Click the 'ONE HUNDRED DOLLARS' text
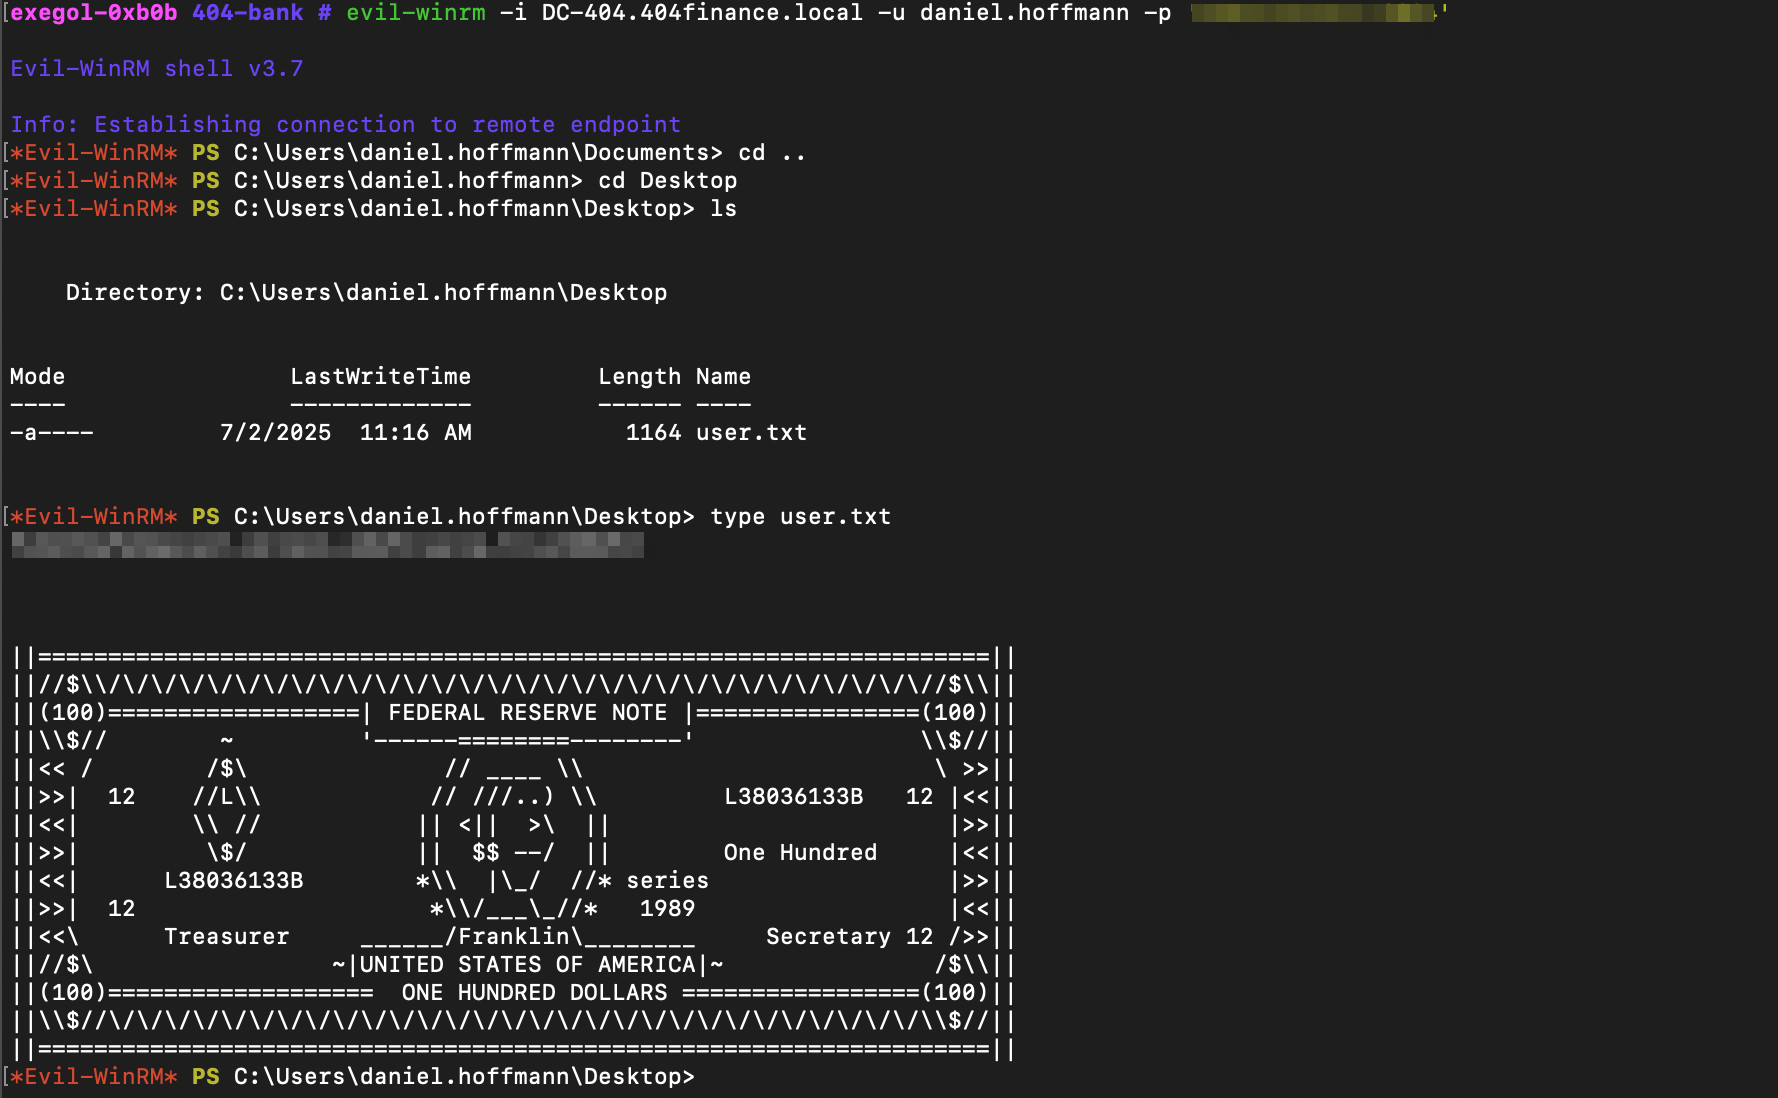The image size is (1778, 1098). point(534,993)
